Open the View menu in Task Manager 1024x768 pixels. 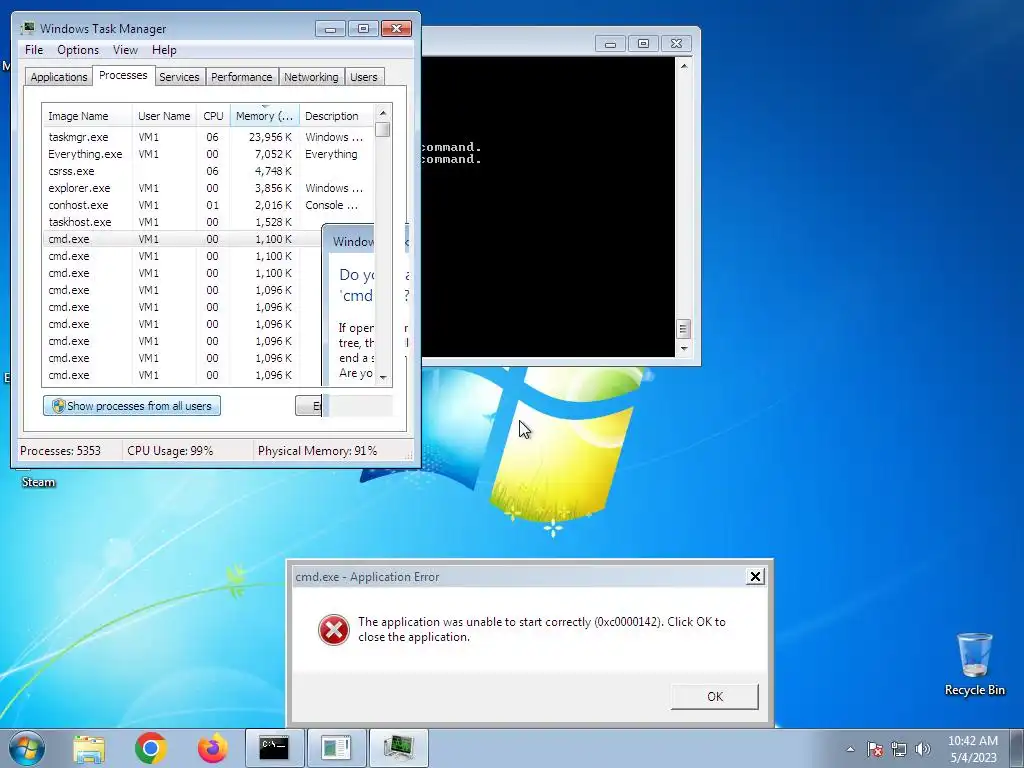(x=125, y=50)
